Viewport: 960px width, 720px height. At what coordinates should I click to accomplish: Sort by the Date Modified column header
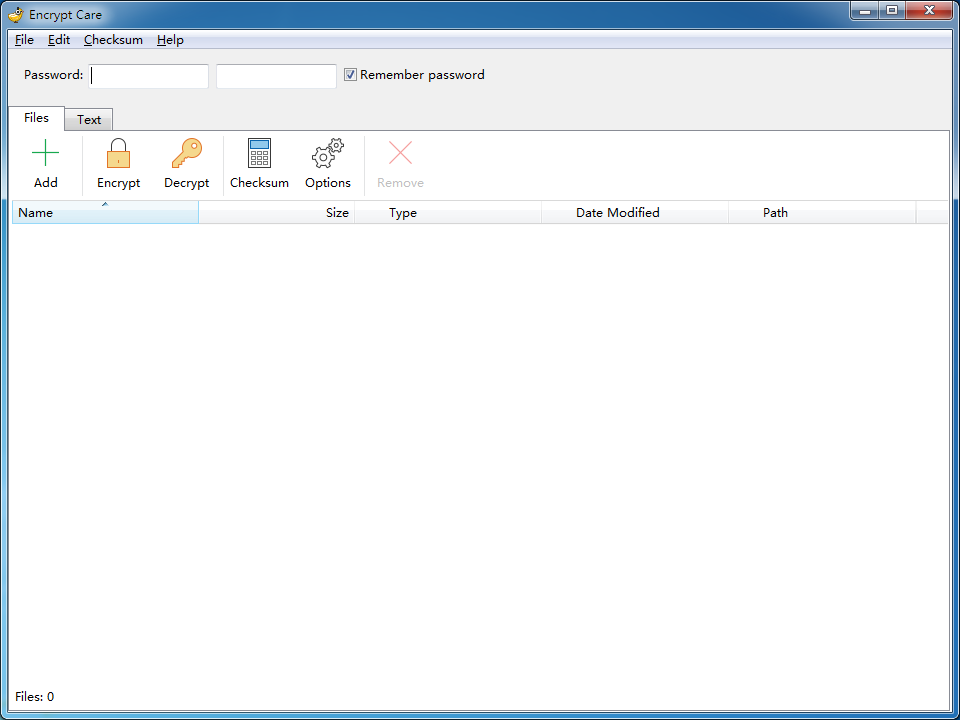coord(635,212)
